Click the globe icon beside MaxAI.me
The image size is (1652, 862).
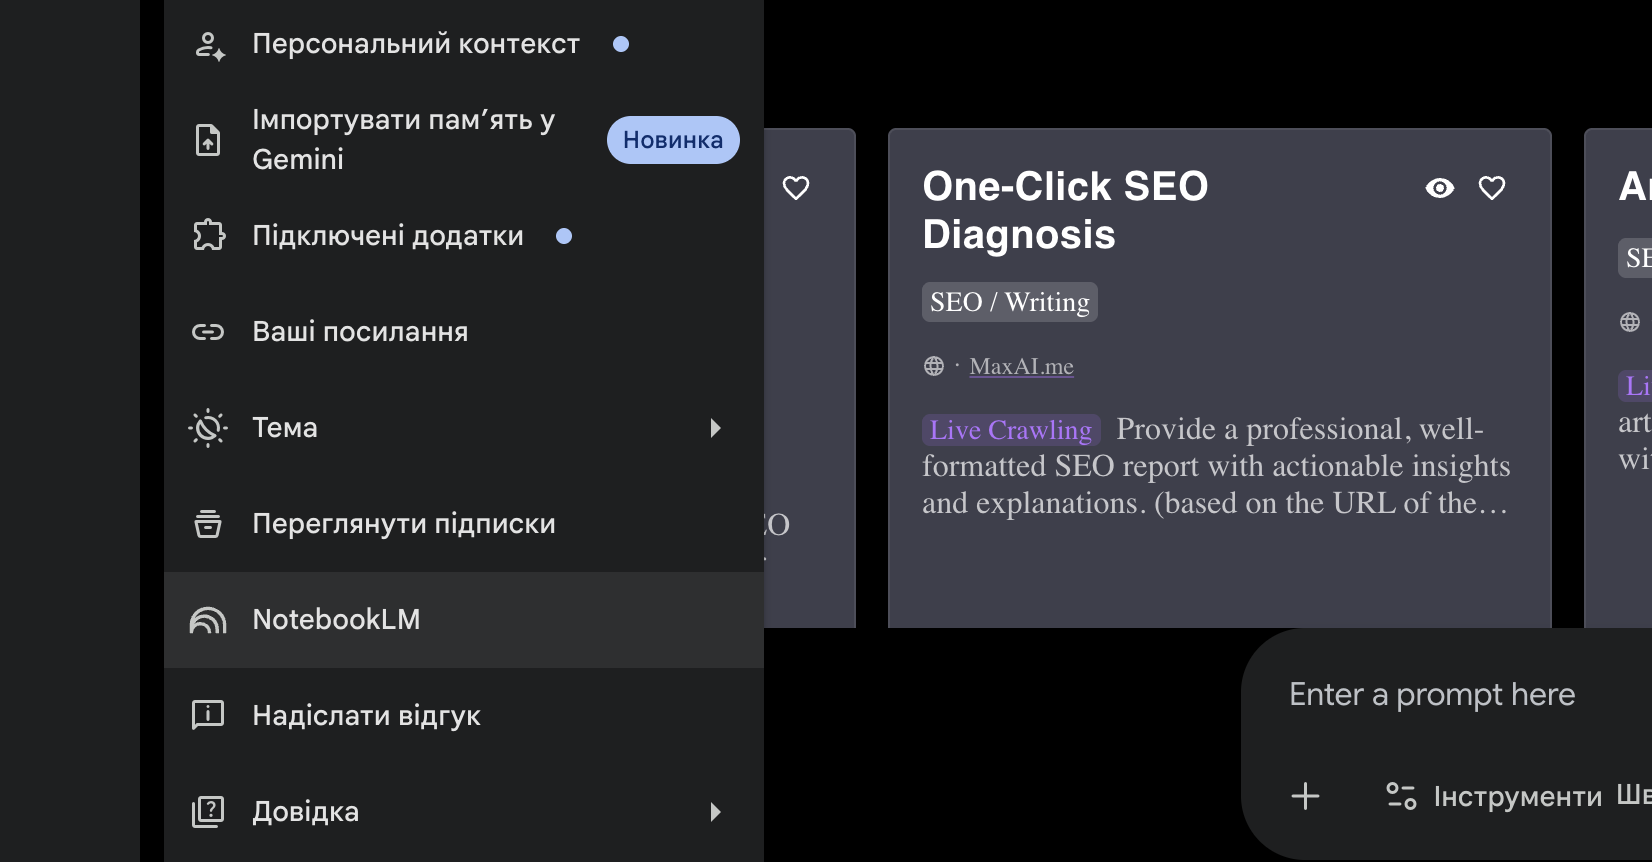[934, 366]
